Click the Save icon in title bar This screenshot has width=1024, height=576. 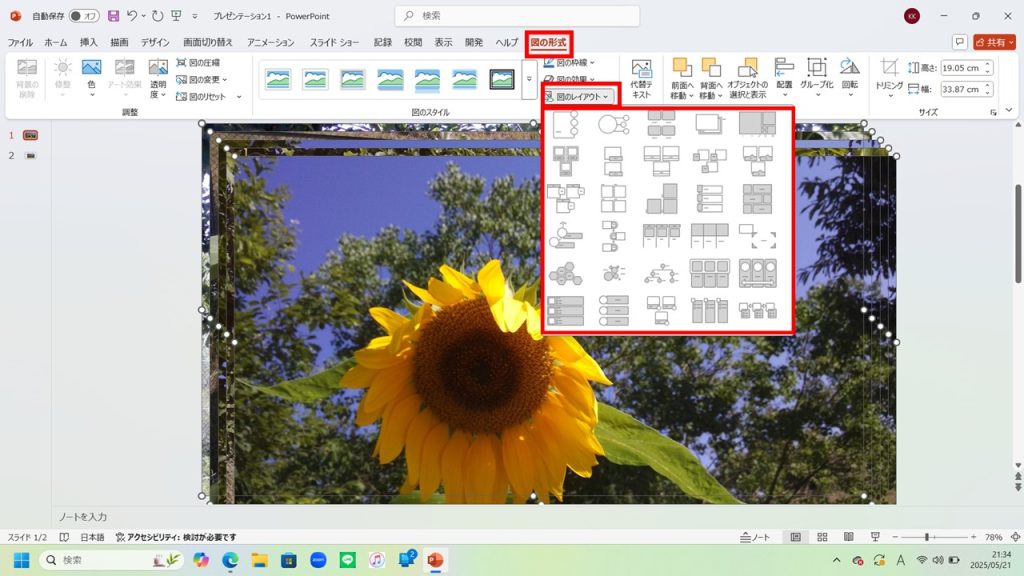(x=113, y=16)
